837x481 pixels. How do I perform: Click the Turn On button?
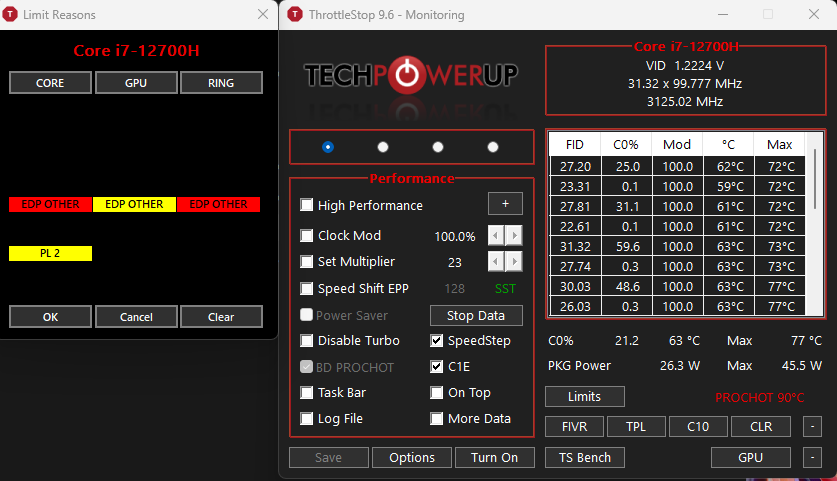click(x=494, y=458)
